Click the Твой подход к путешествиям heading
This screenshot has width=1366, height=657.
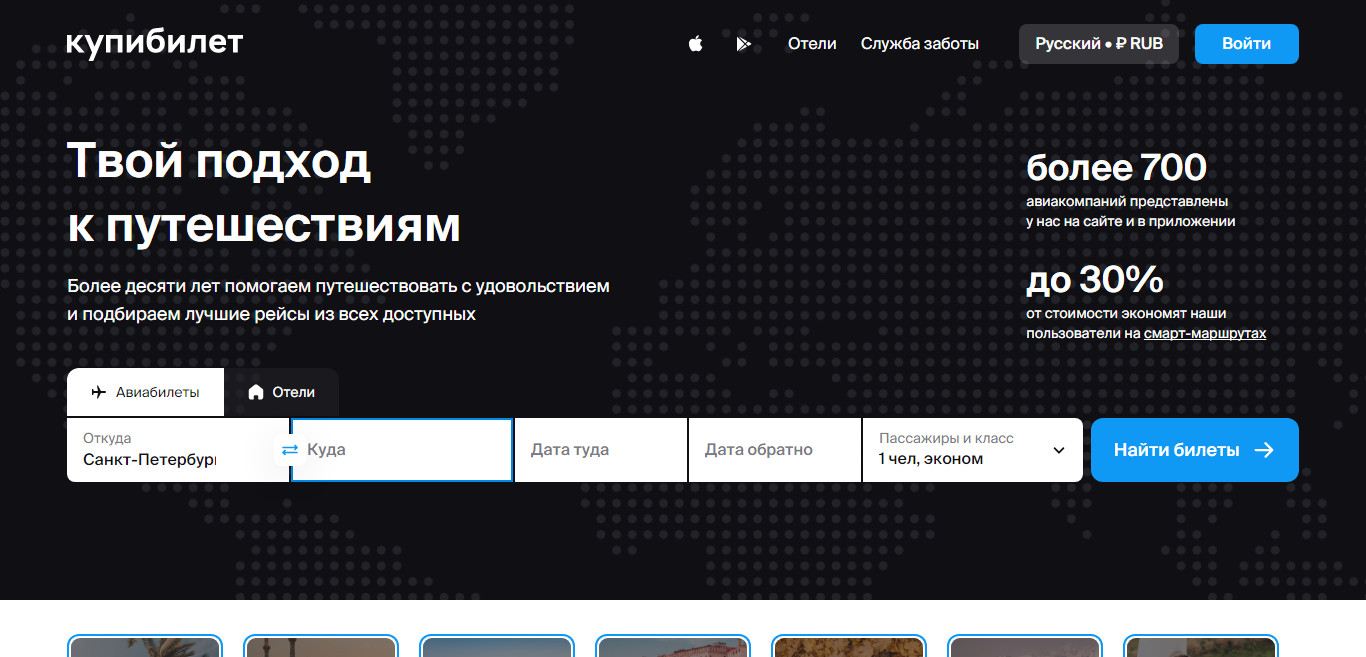264,193
